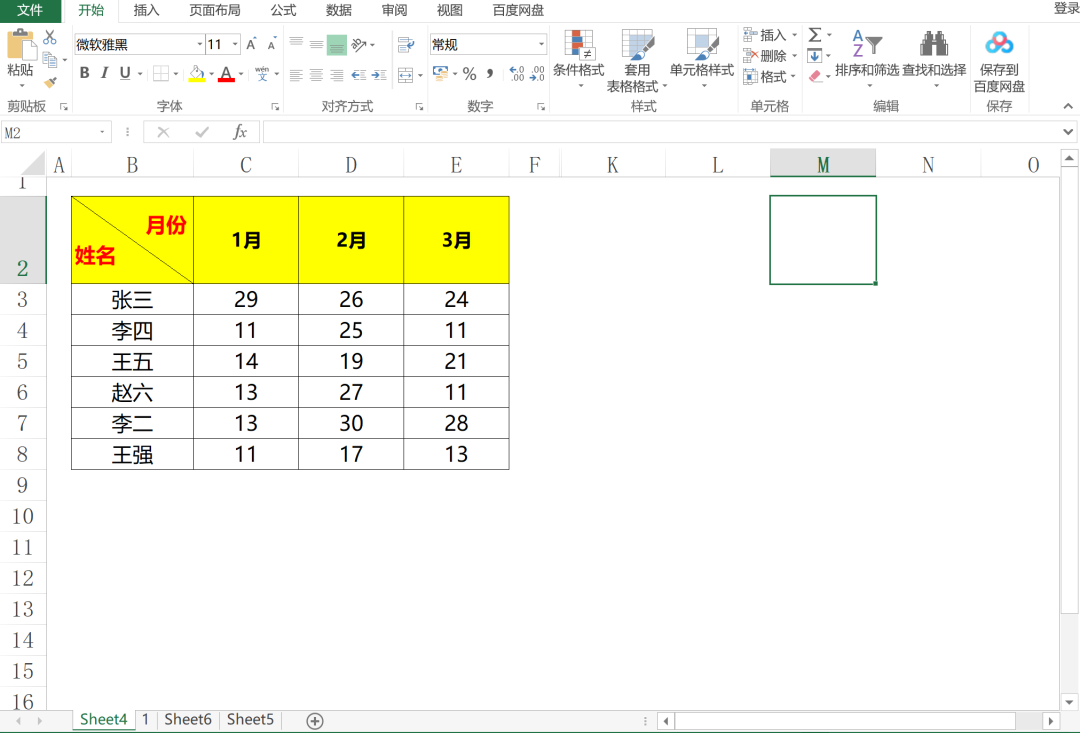Screen dimensions: 1080x733
Task: Expand 单元格样式 dropdown
Action: pyautogui.click(x=704, y=86)
